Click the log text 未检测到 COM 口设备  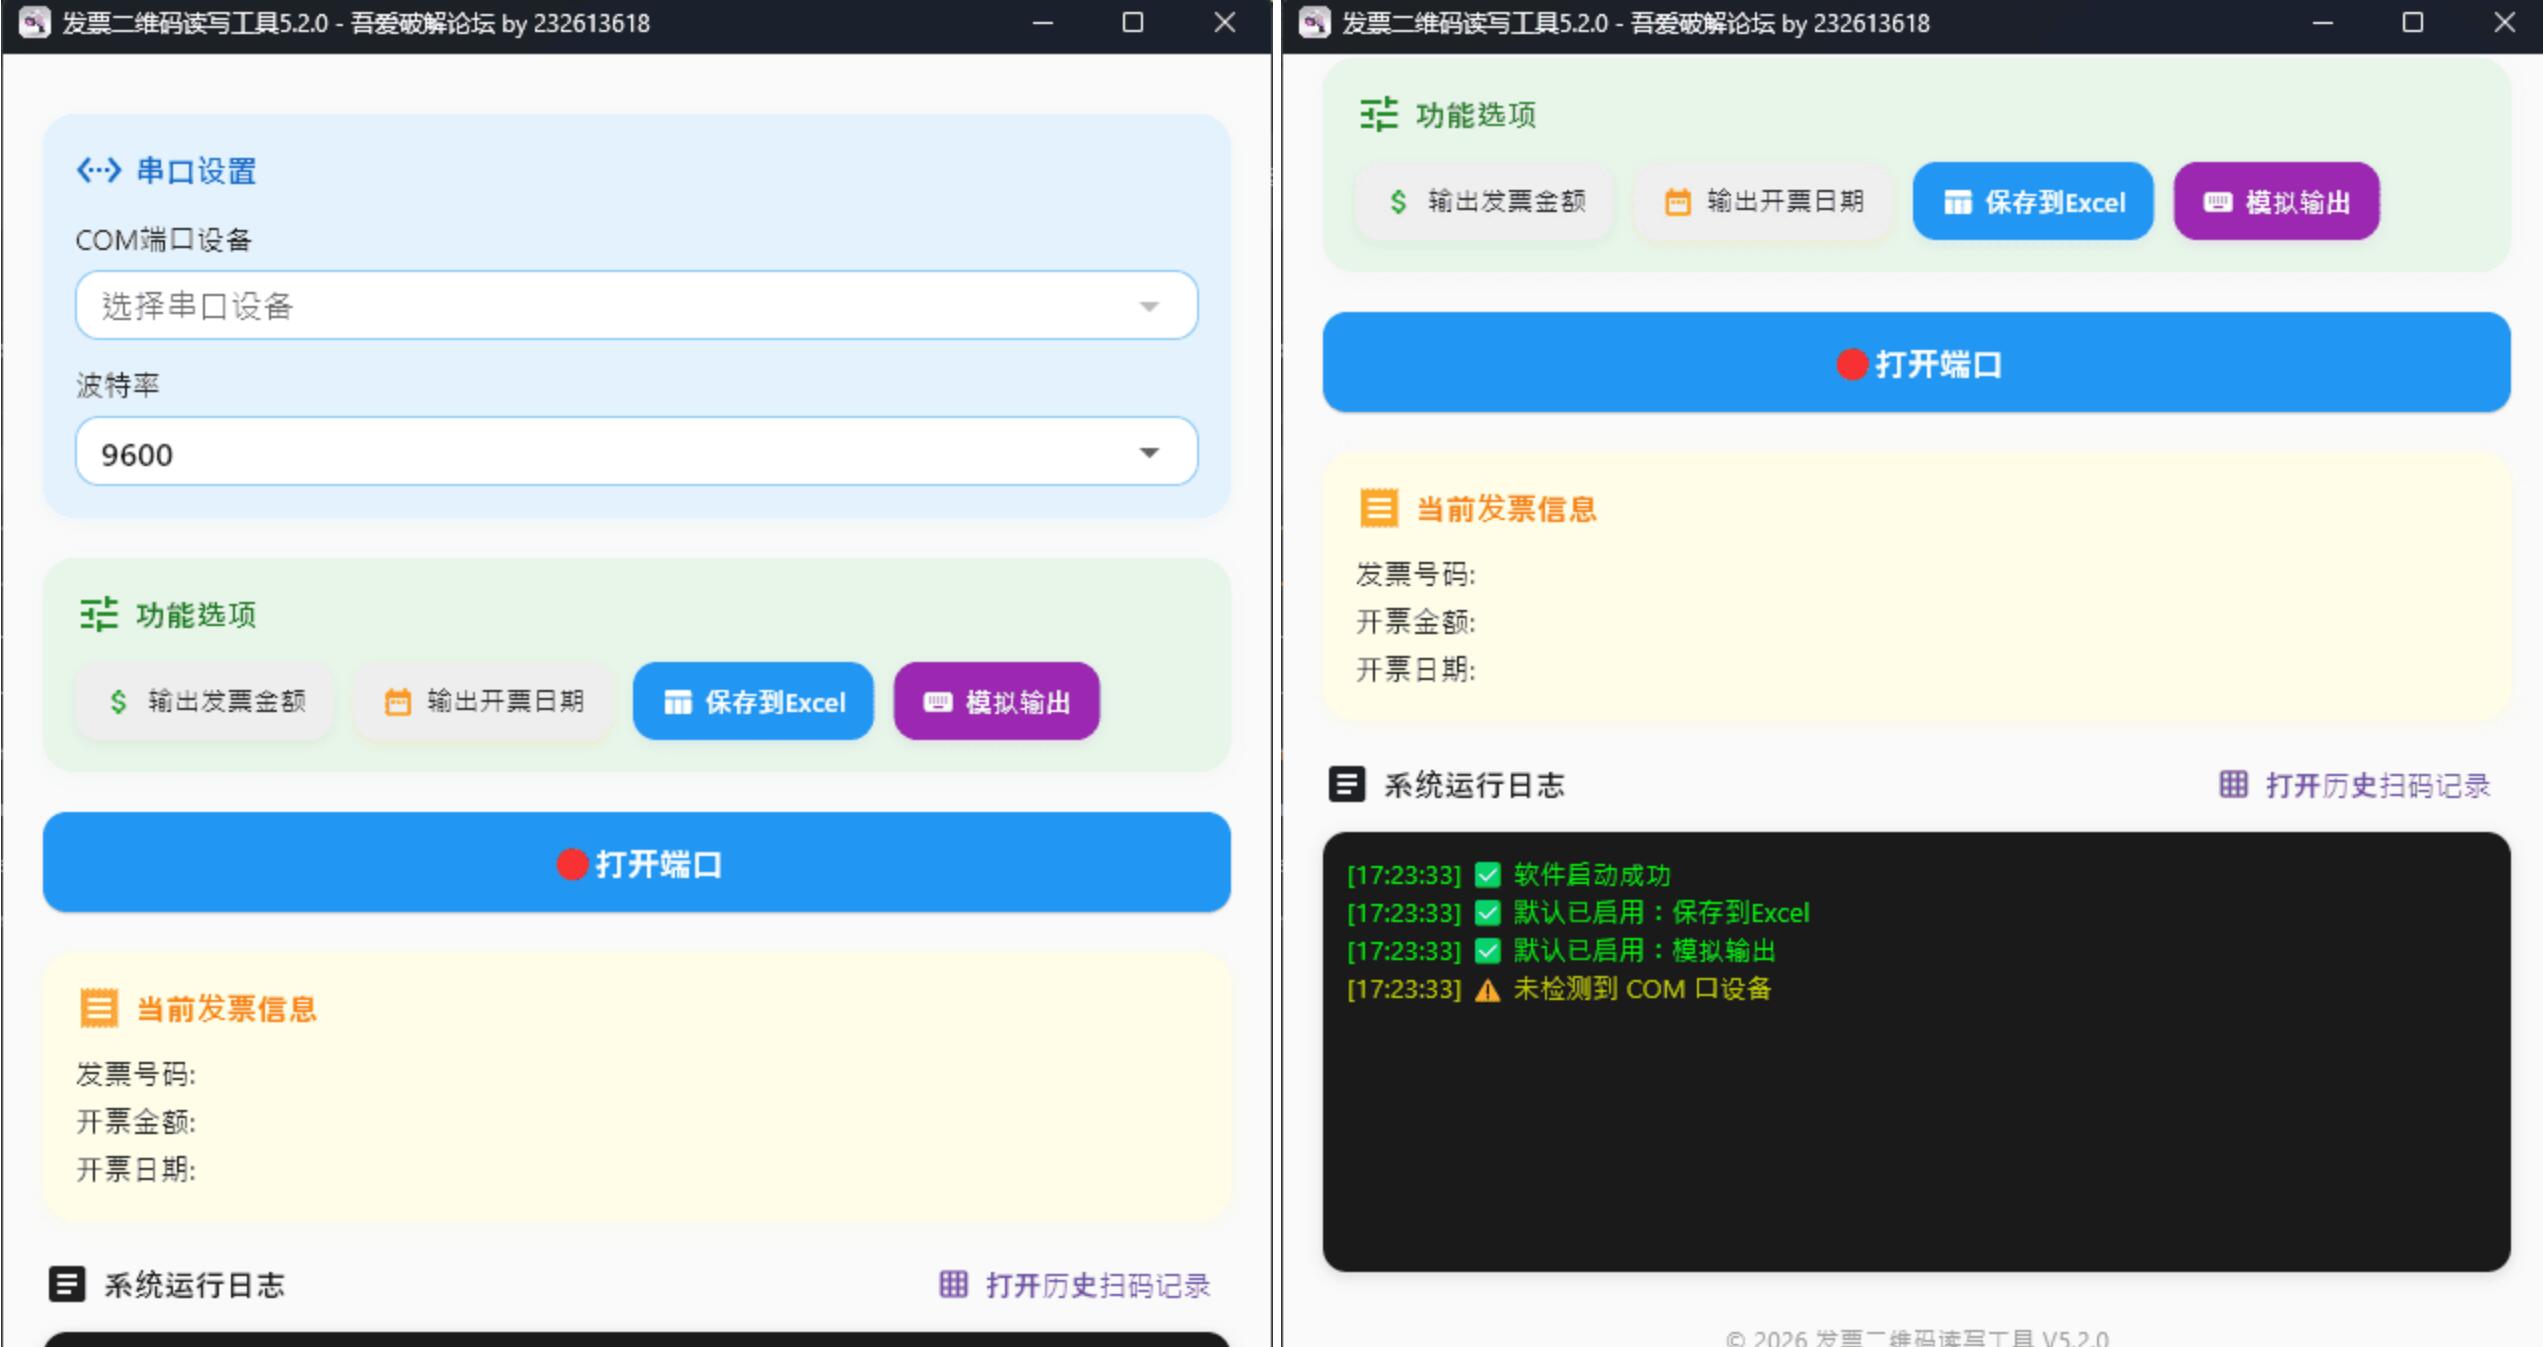click(x=1642, y=989)
